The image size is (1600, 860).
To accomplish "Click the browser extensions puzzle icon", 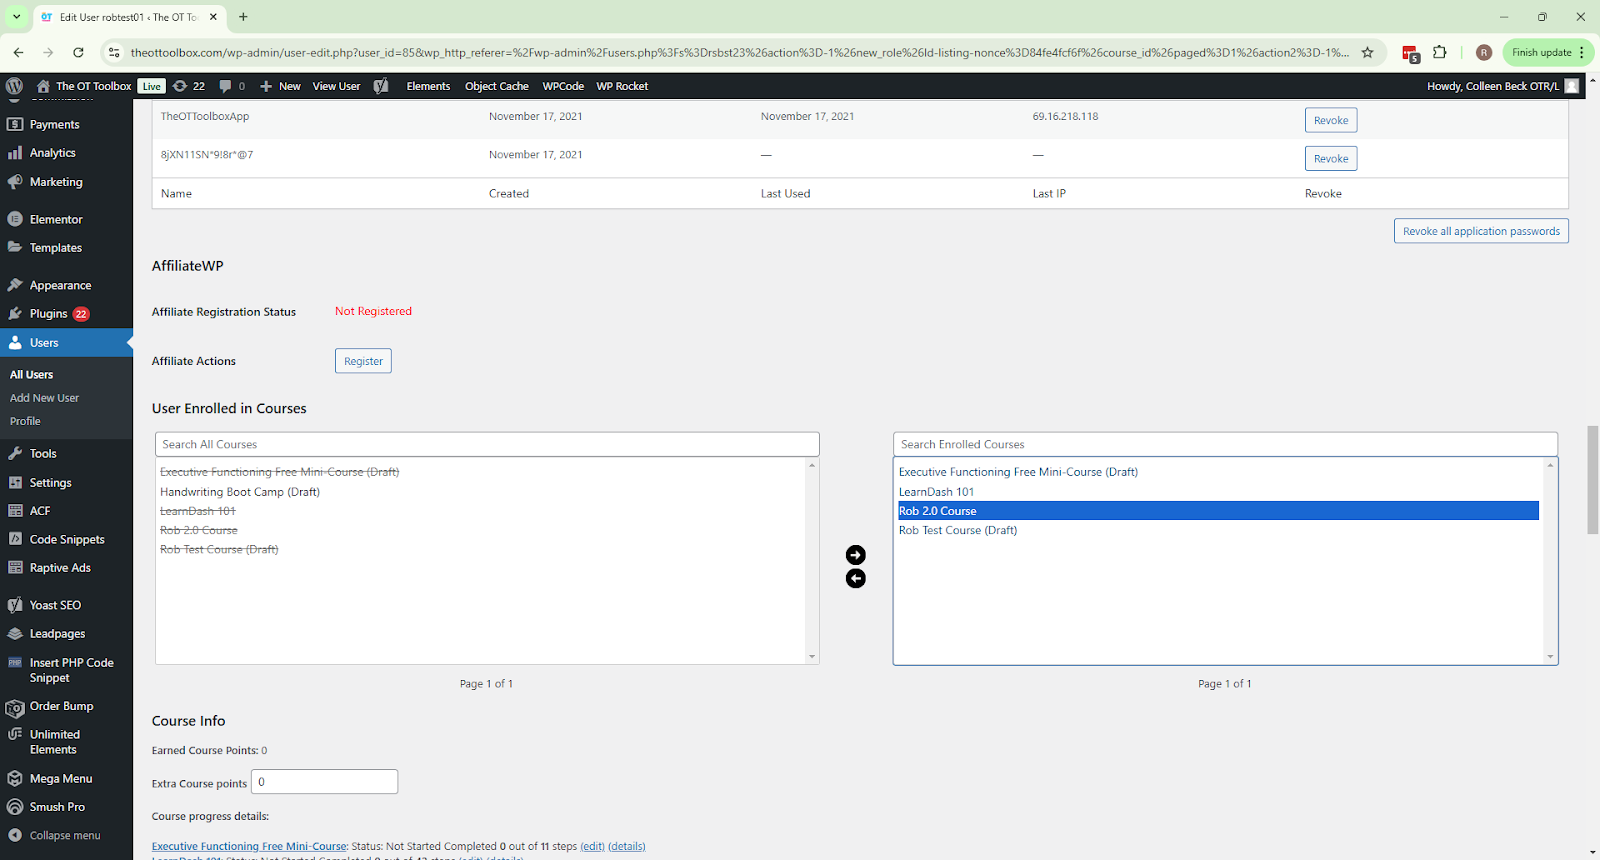I will pyautogui.click(x=1440, y=52).
